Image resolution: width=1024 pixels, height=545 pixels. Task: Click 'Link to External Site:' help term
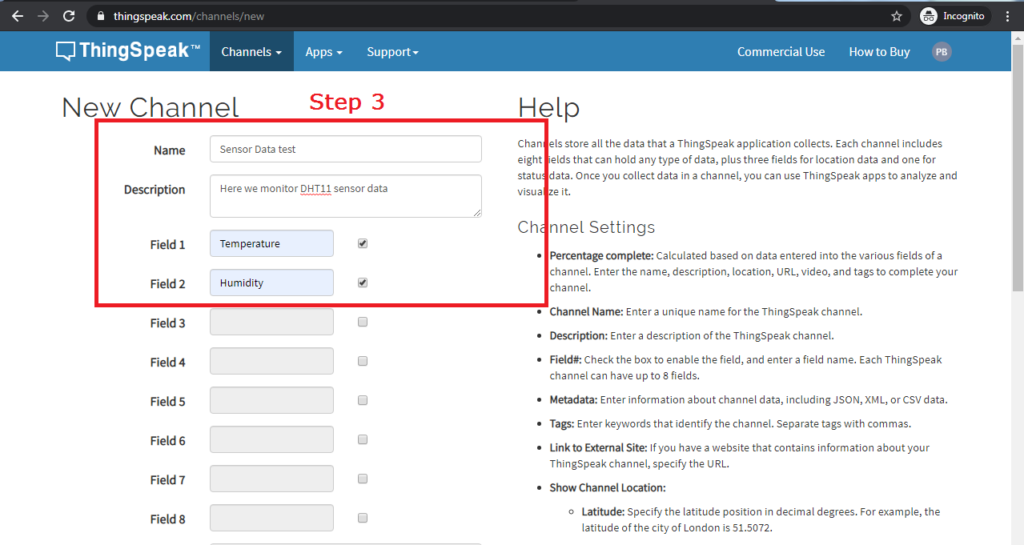click(598, 448)
